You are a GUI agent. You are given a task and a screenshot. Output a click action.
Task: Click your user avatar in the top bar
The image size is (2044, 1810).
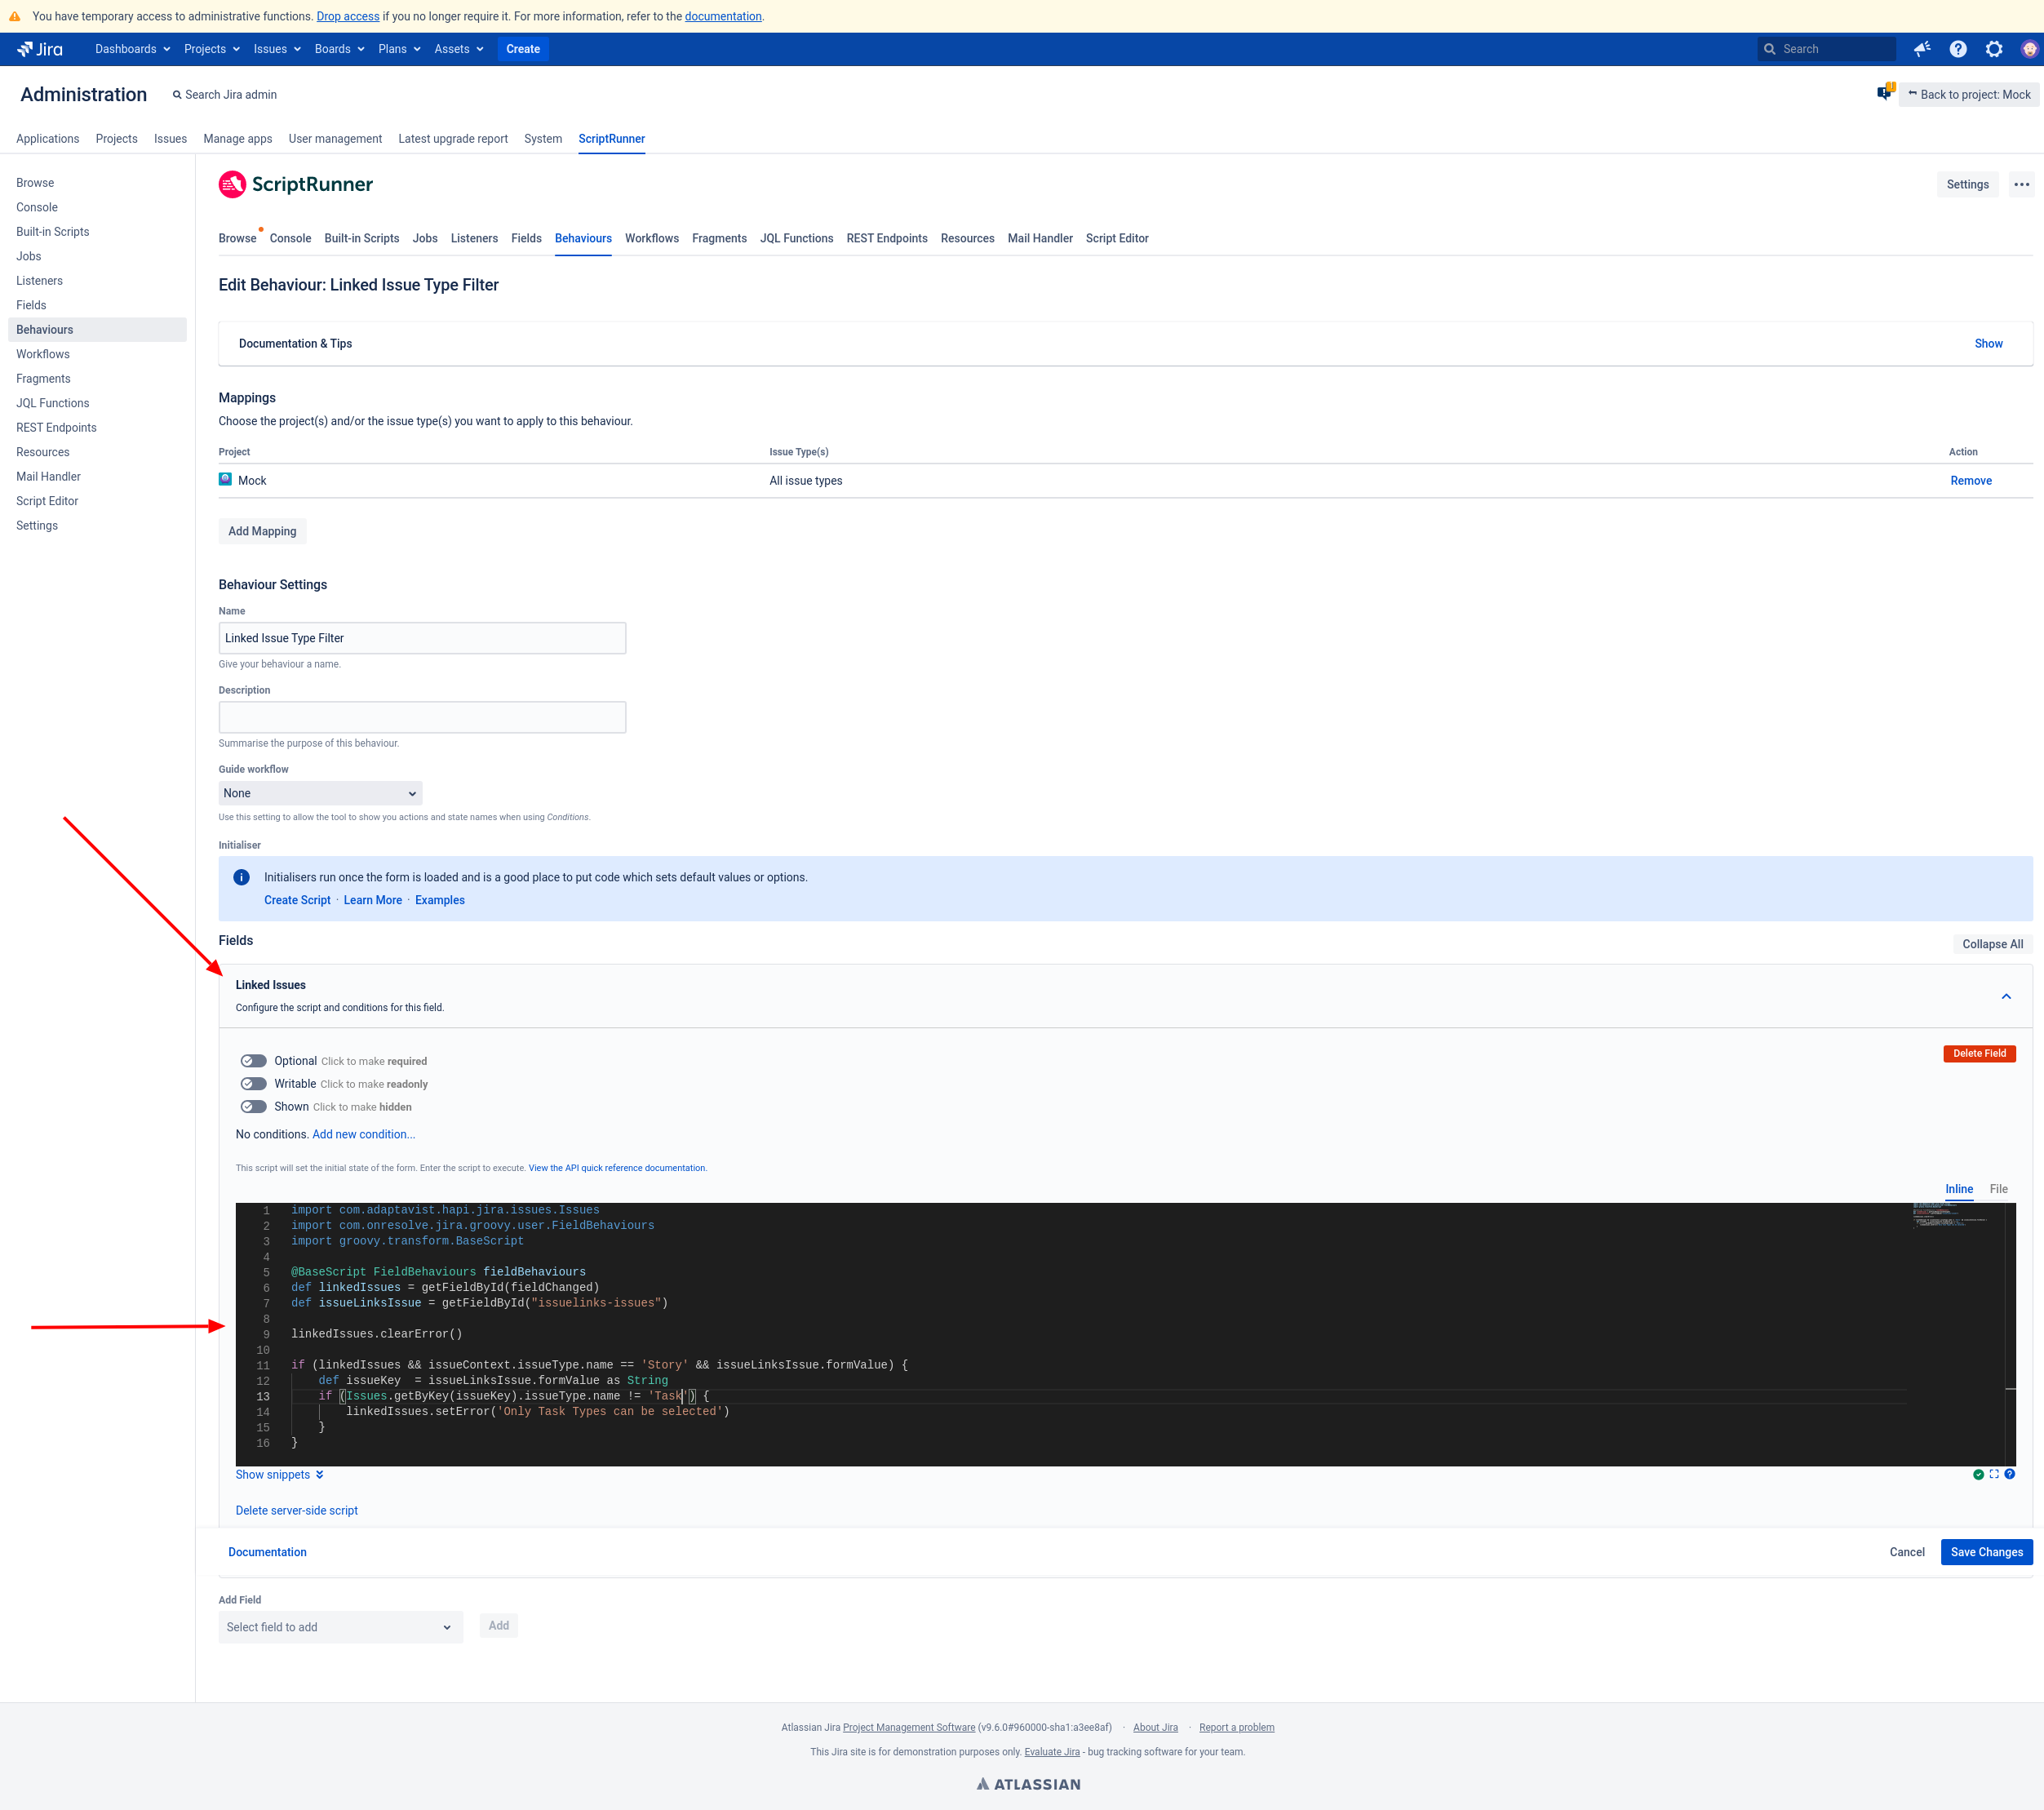coord(2028,49)
